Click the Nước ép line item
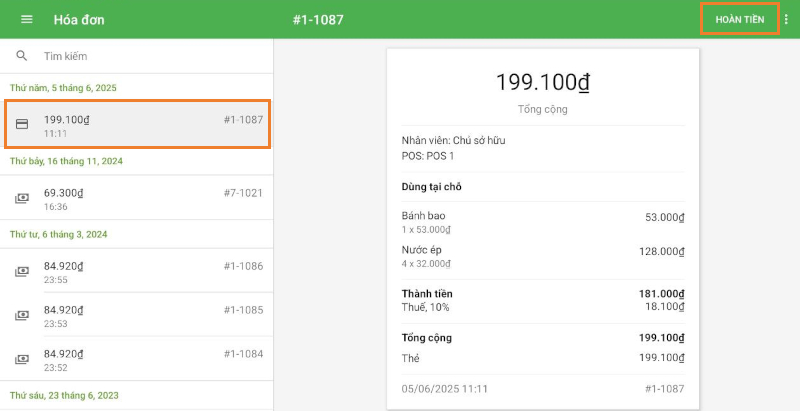The width and height of the screenshot is (800, 411). click(423, 250)
